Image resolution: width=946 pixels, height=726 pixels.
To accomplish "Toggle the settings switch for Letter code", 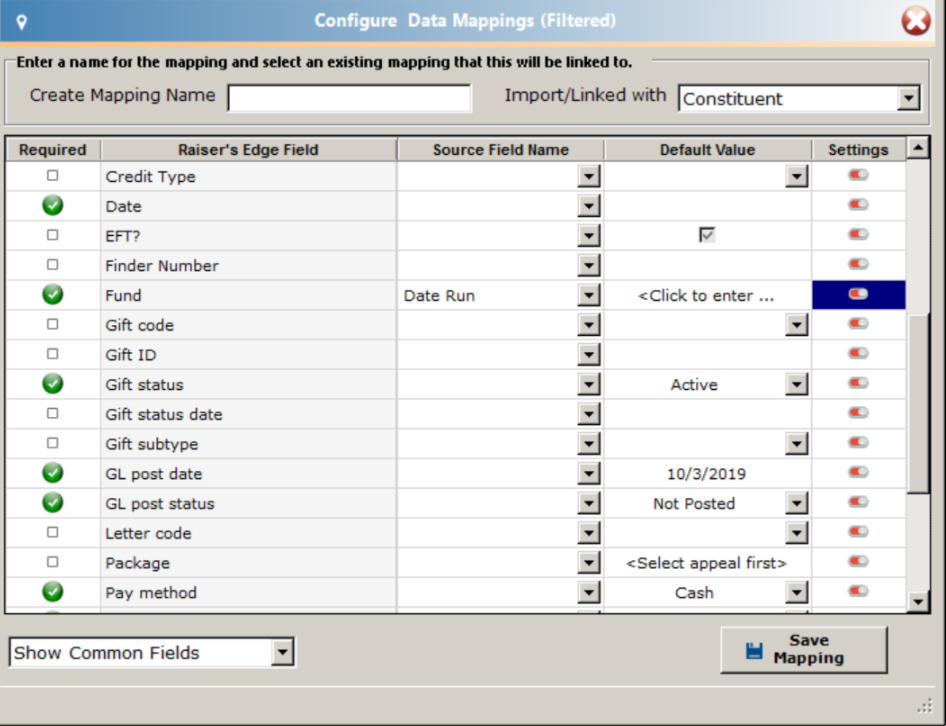I will [x=859, y=532].
